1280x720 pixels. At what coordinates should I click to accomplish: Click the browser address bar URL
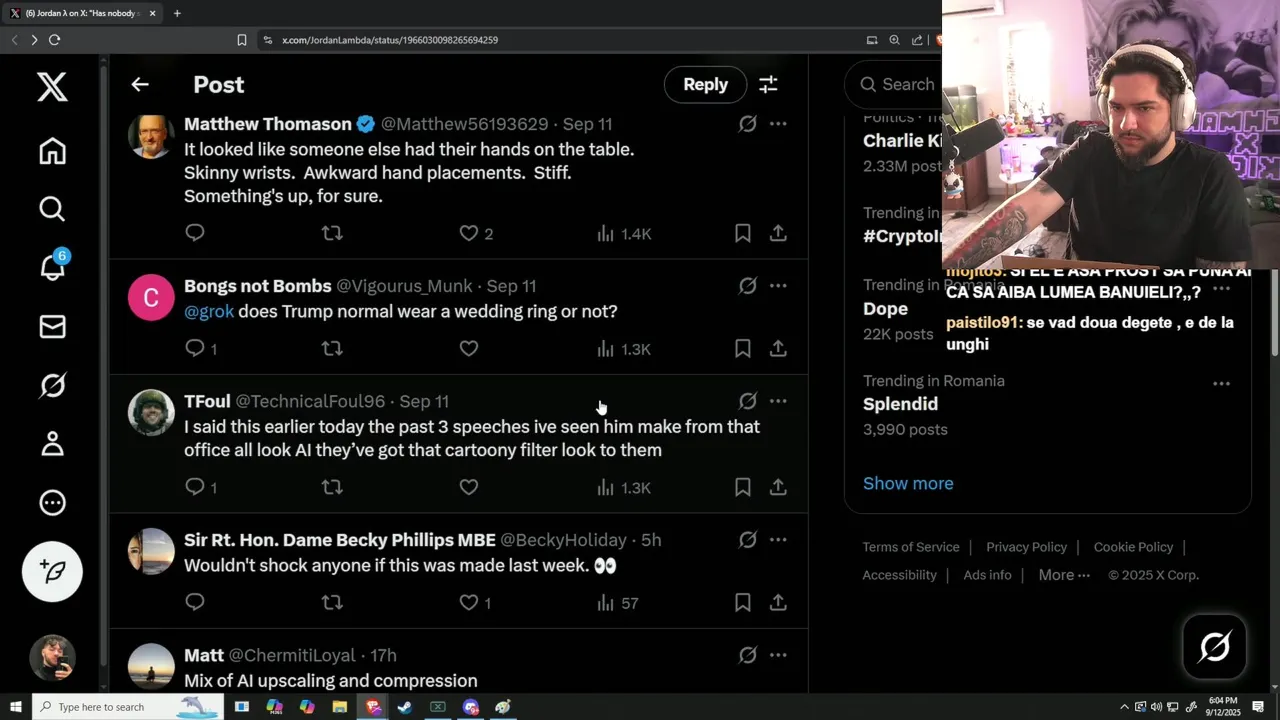pos(390,40)
